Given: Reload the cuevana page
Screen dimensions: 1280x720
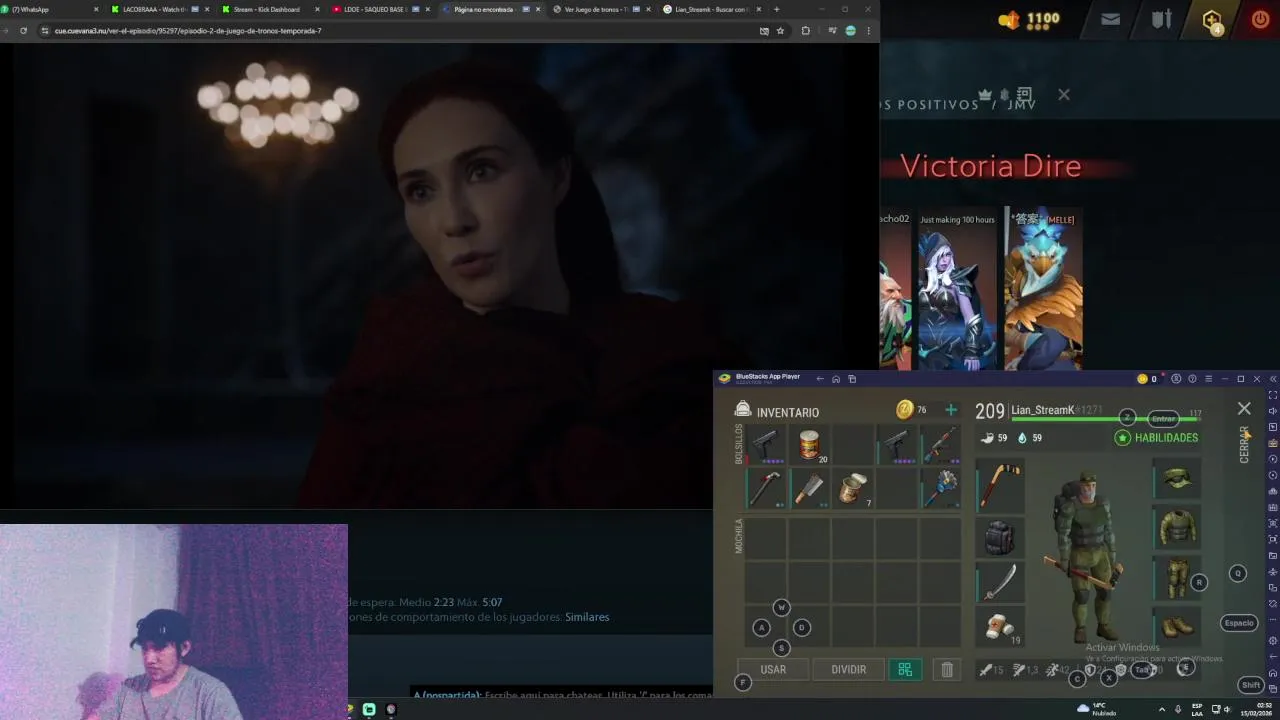Looking at the screenshot, I should click(x=23, y=31).
